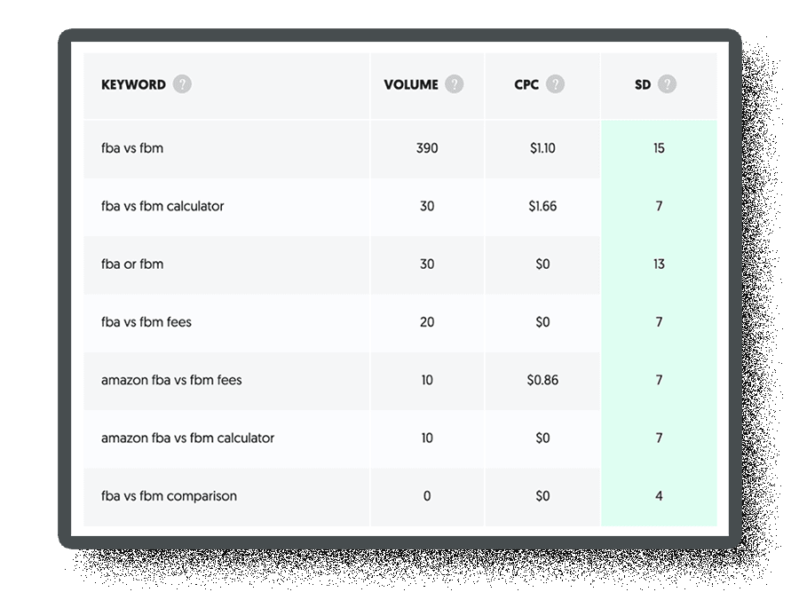799x600 pixels.
Task: Select the keyword 'fba vs fbm fees'
Action: (x=146, y=322)
